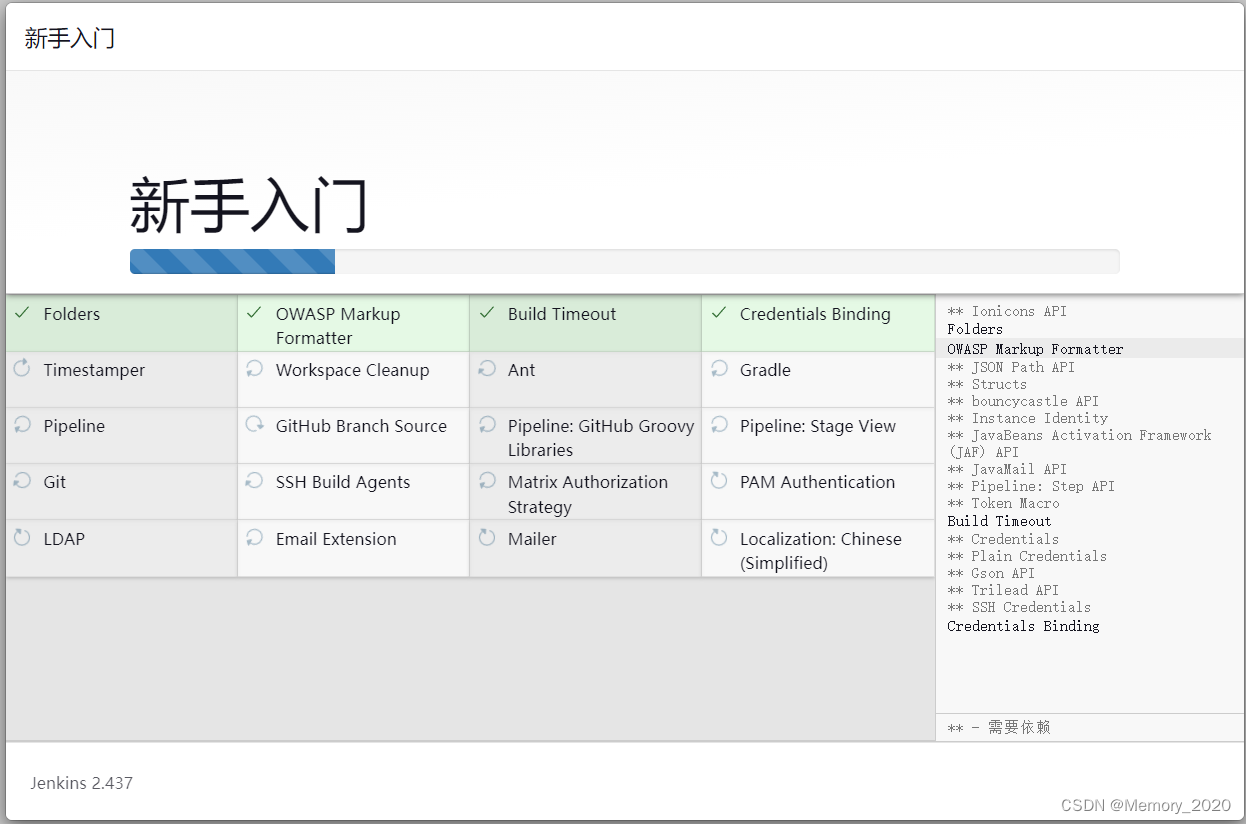Screen dimensions: 1246x824
Task: Click the ** Structs log line
Action: pos(987,384)
